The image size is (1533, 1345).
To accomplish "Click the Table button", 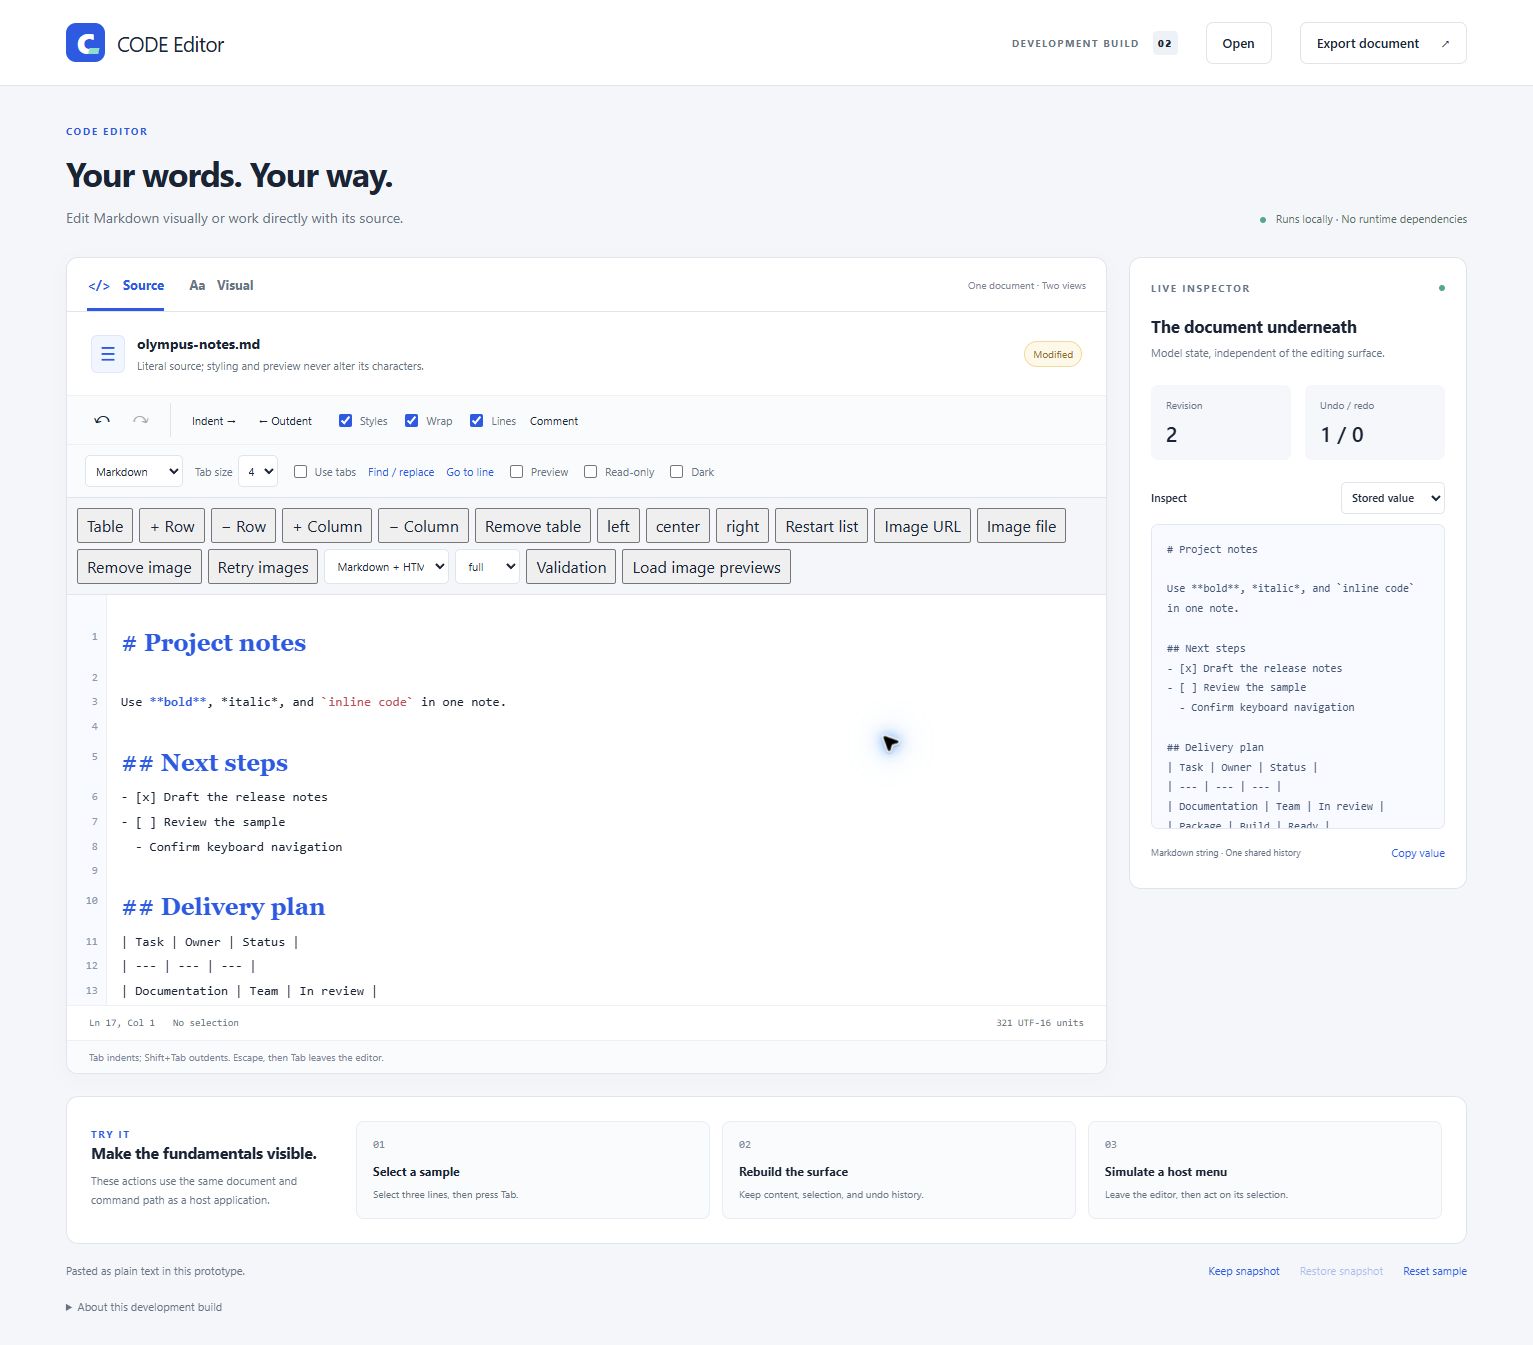I will pyautogui.click(x=105, y=526).
